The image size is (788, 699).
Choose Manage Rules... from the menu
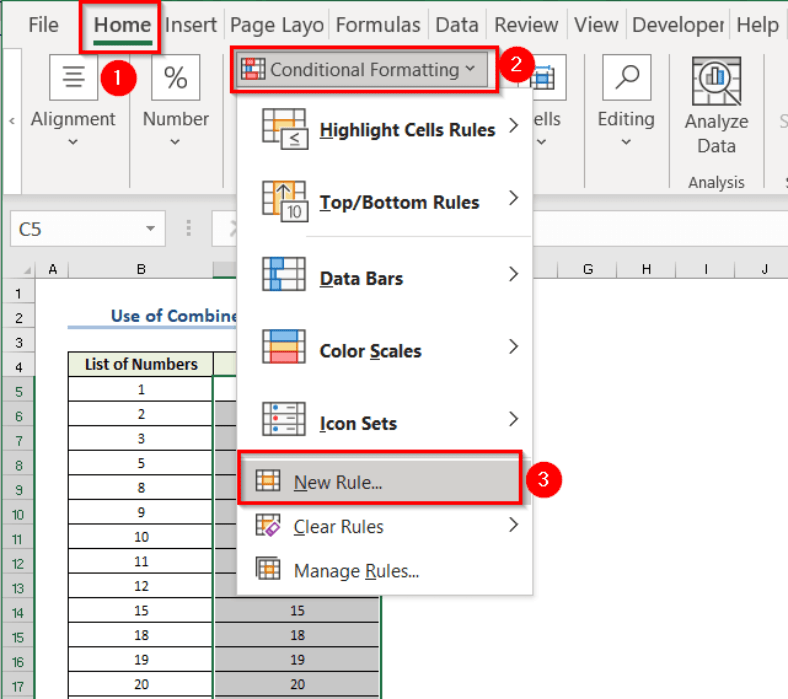tap(384, 571)
